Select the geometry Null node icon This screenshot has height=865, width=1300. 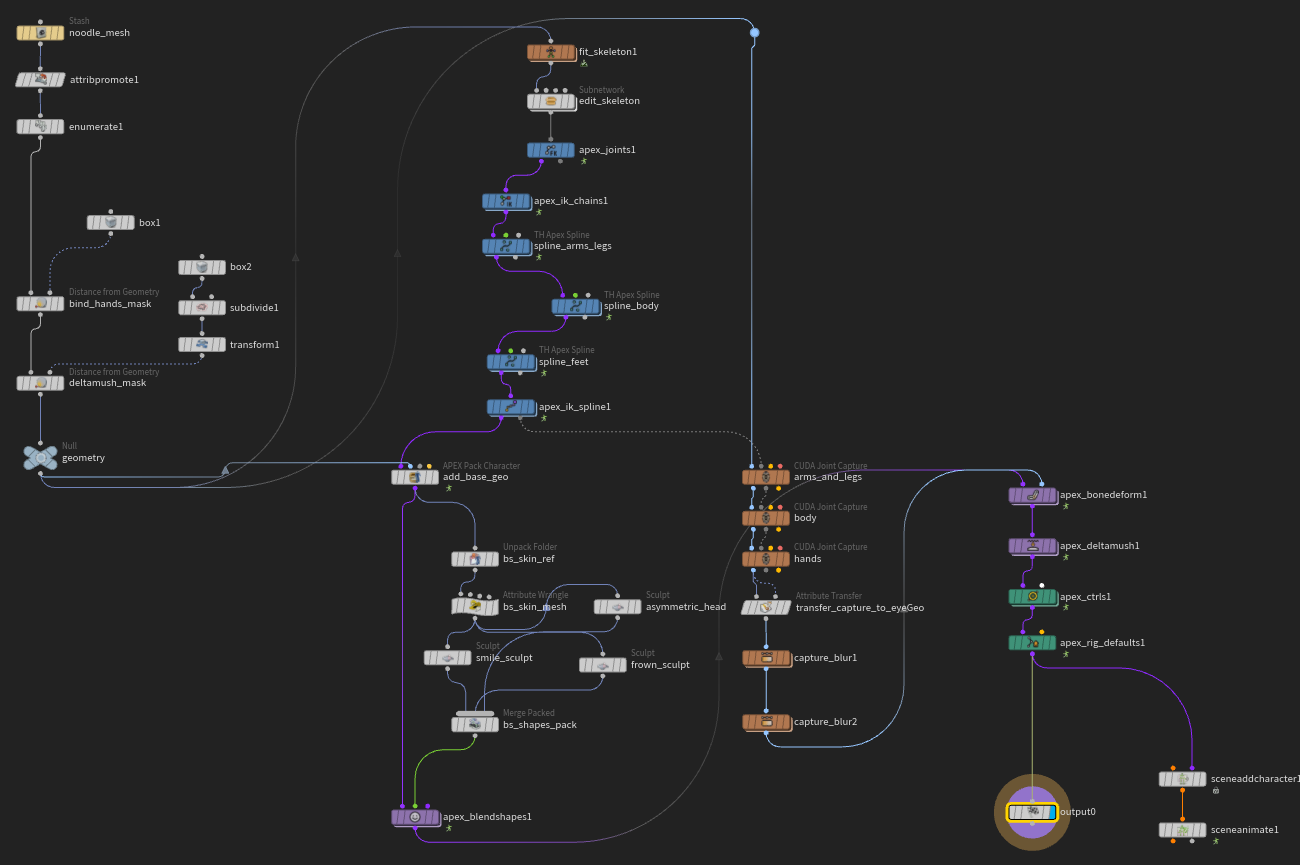point(40,458)
